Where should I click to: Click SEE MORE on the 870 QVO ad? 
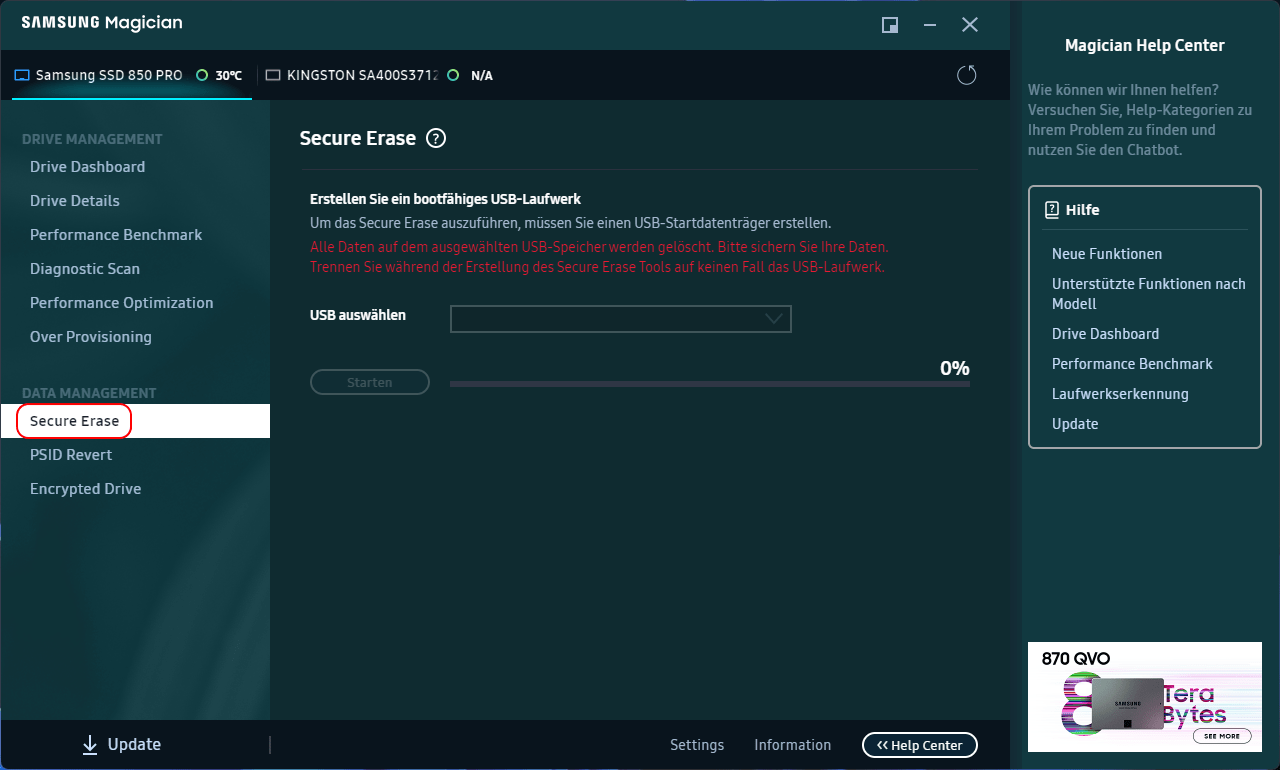tap(1222, 736)
